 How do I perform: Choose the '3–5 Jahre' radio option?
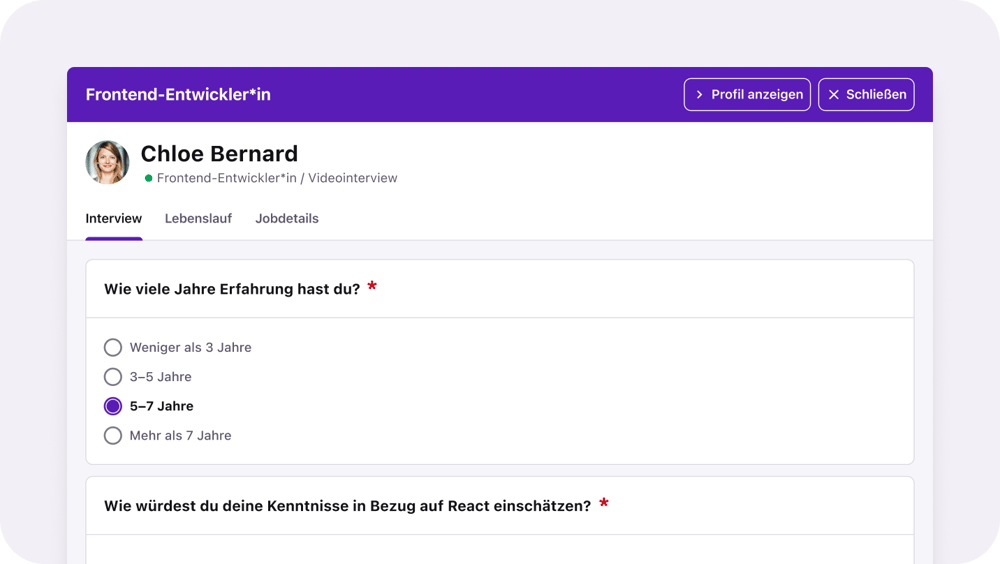pyautogui.click(x=113, y=377)
